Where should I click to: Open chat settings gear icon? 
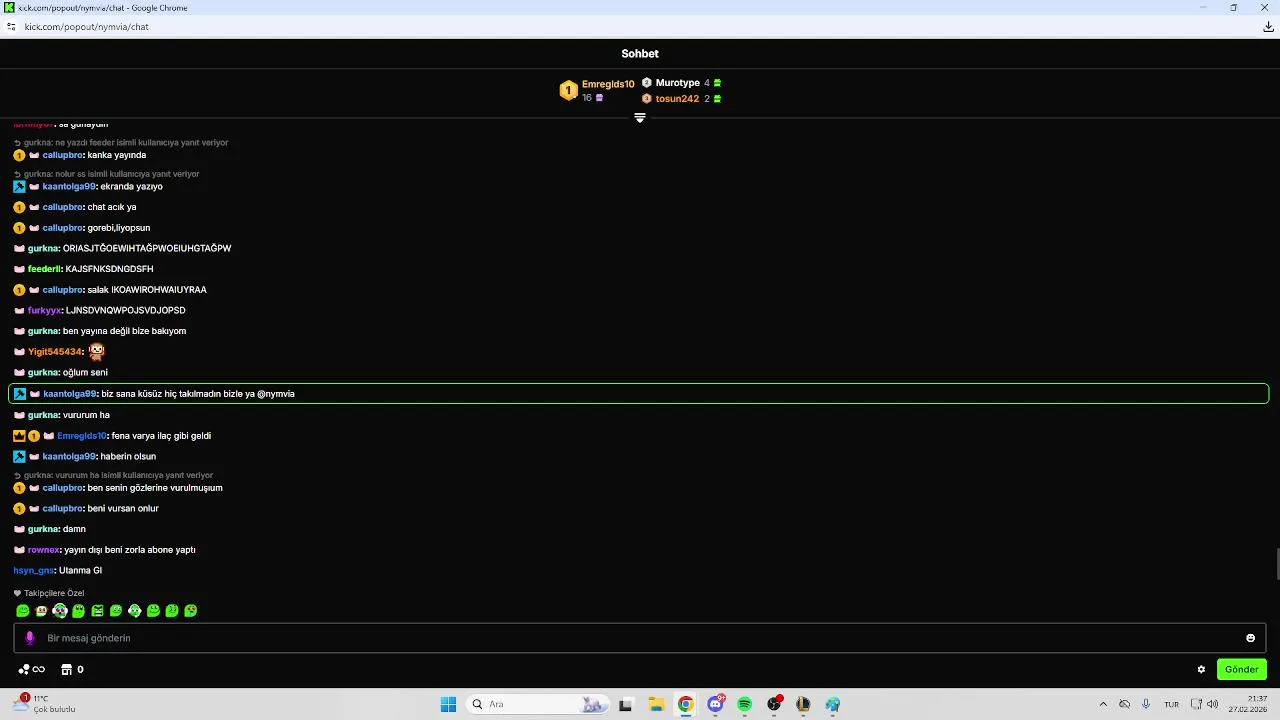1201,670
